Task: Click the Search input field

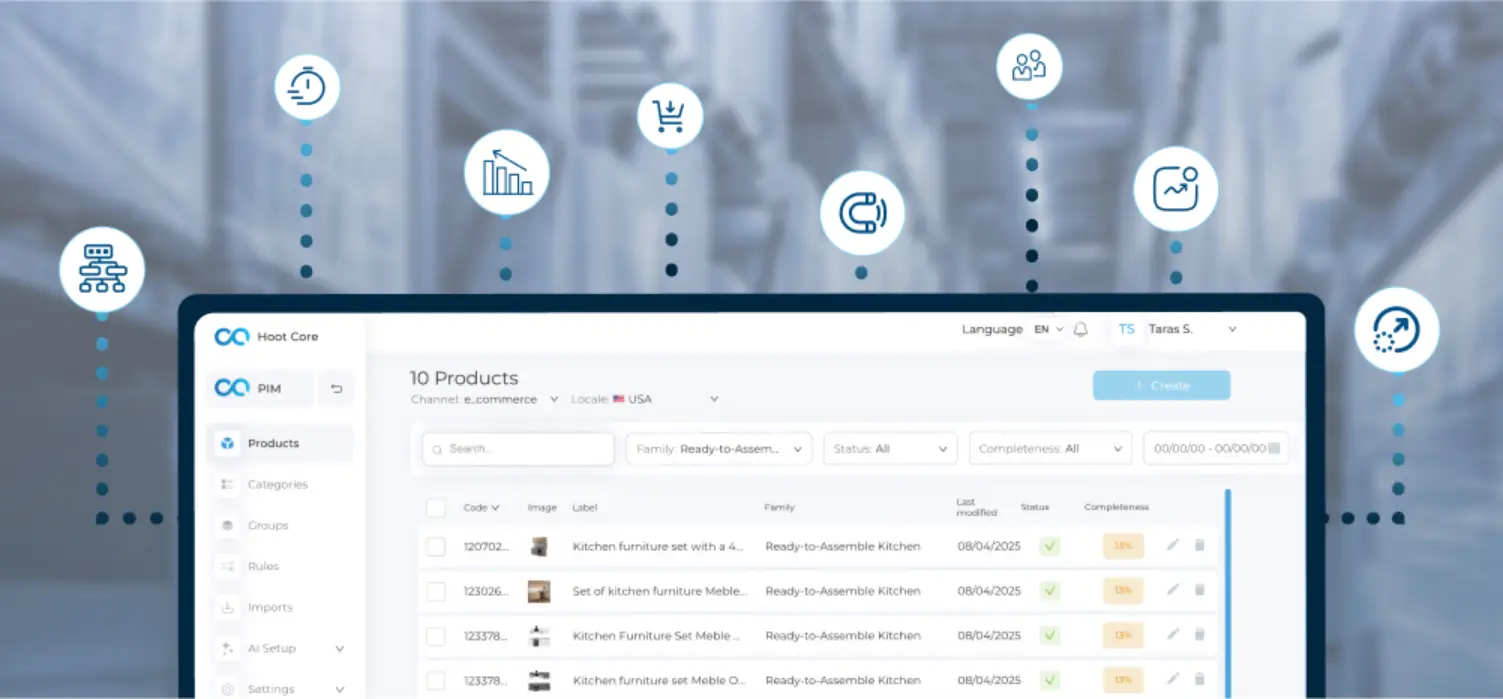Action: pyautogui.click(x=518, y=449)
